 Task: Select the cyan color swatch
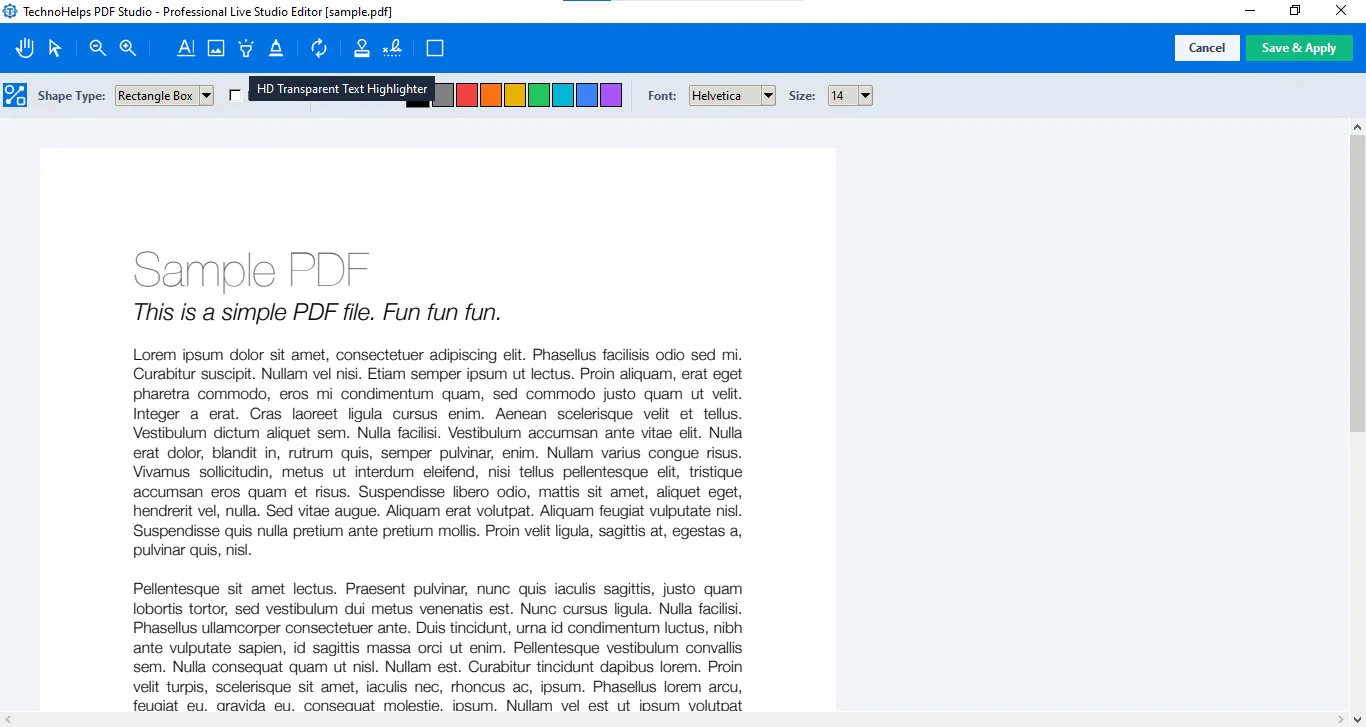pos(563,95)
